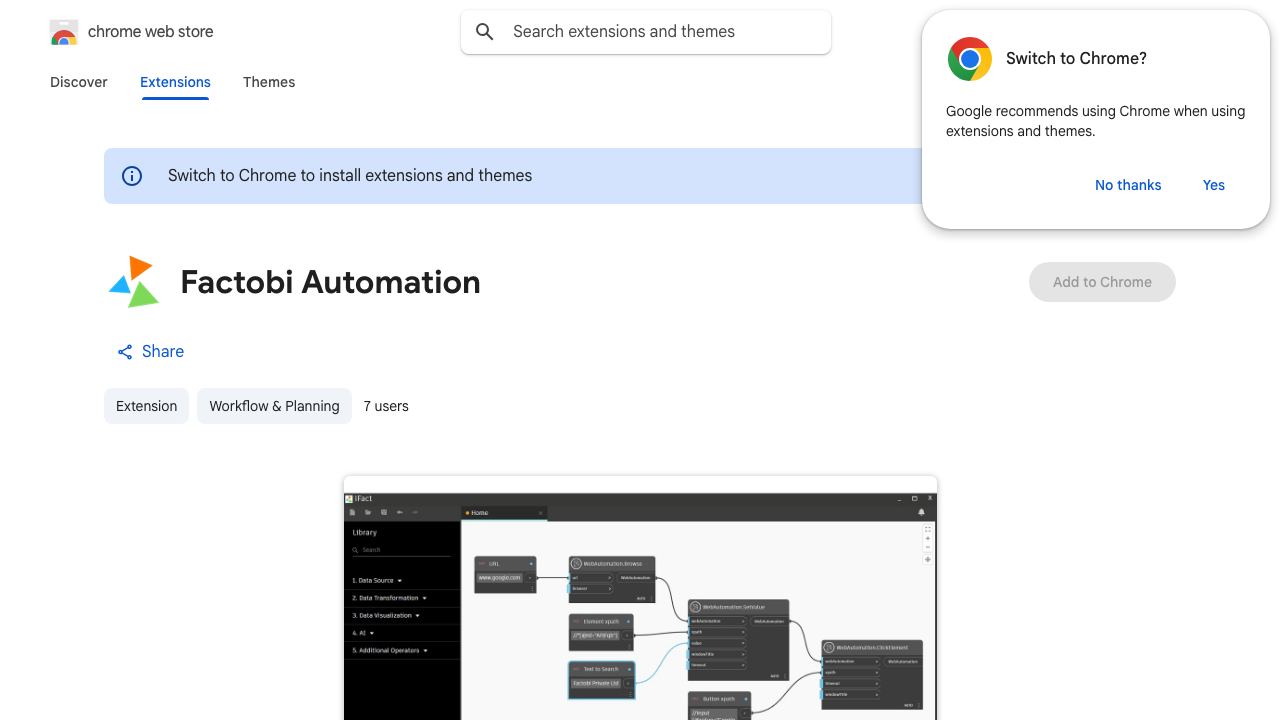The width and height of the screenshot is (1280, 720).
Task: Open the Workflow & Planning category chip
Action: coord(274,406)
